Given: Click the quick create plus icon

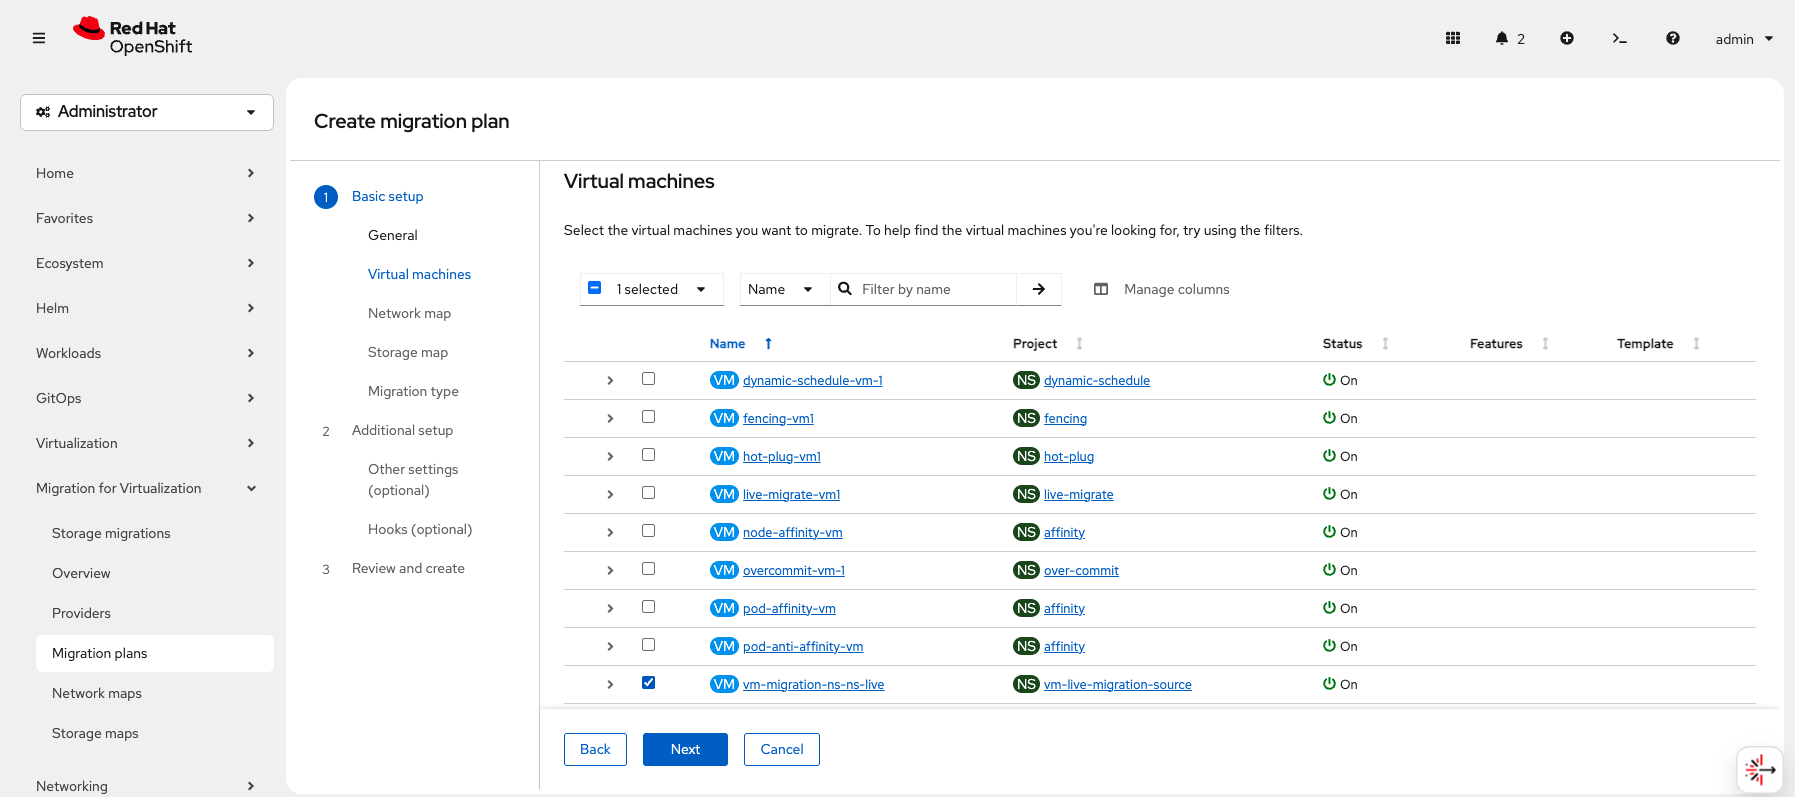Looking at the screenshot, I should coord(1567,38).
